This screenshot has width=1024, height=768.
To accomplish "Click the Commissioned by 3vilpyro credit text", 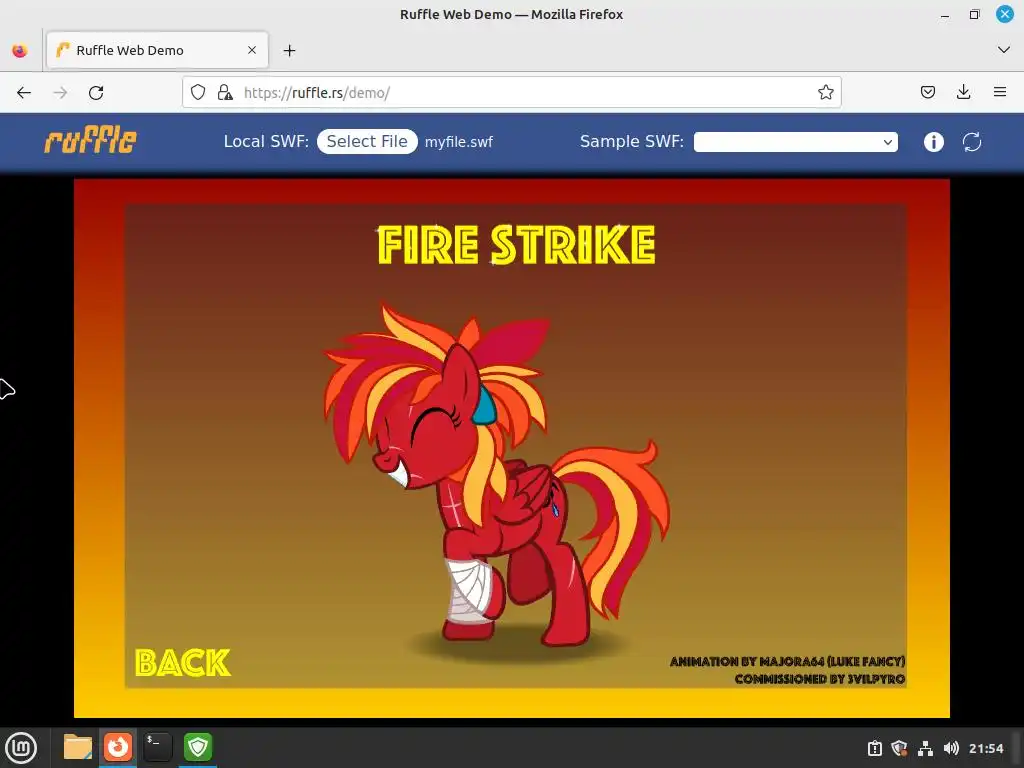I will (820, 679).
